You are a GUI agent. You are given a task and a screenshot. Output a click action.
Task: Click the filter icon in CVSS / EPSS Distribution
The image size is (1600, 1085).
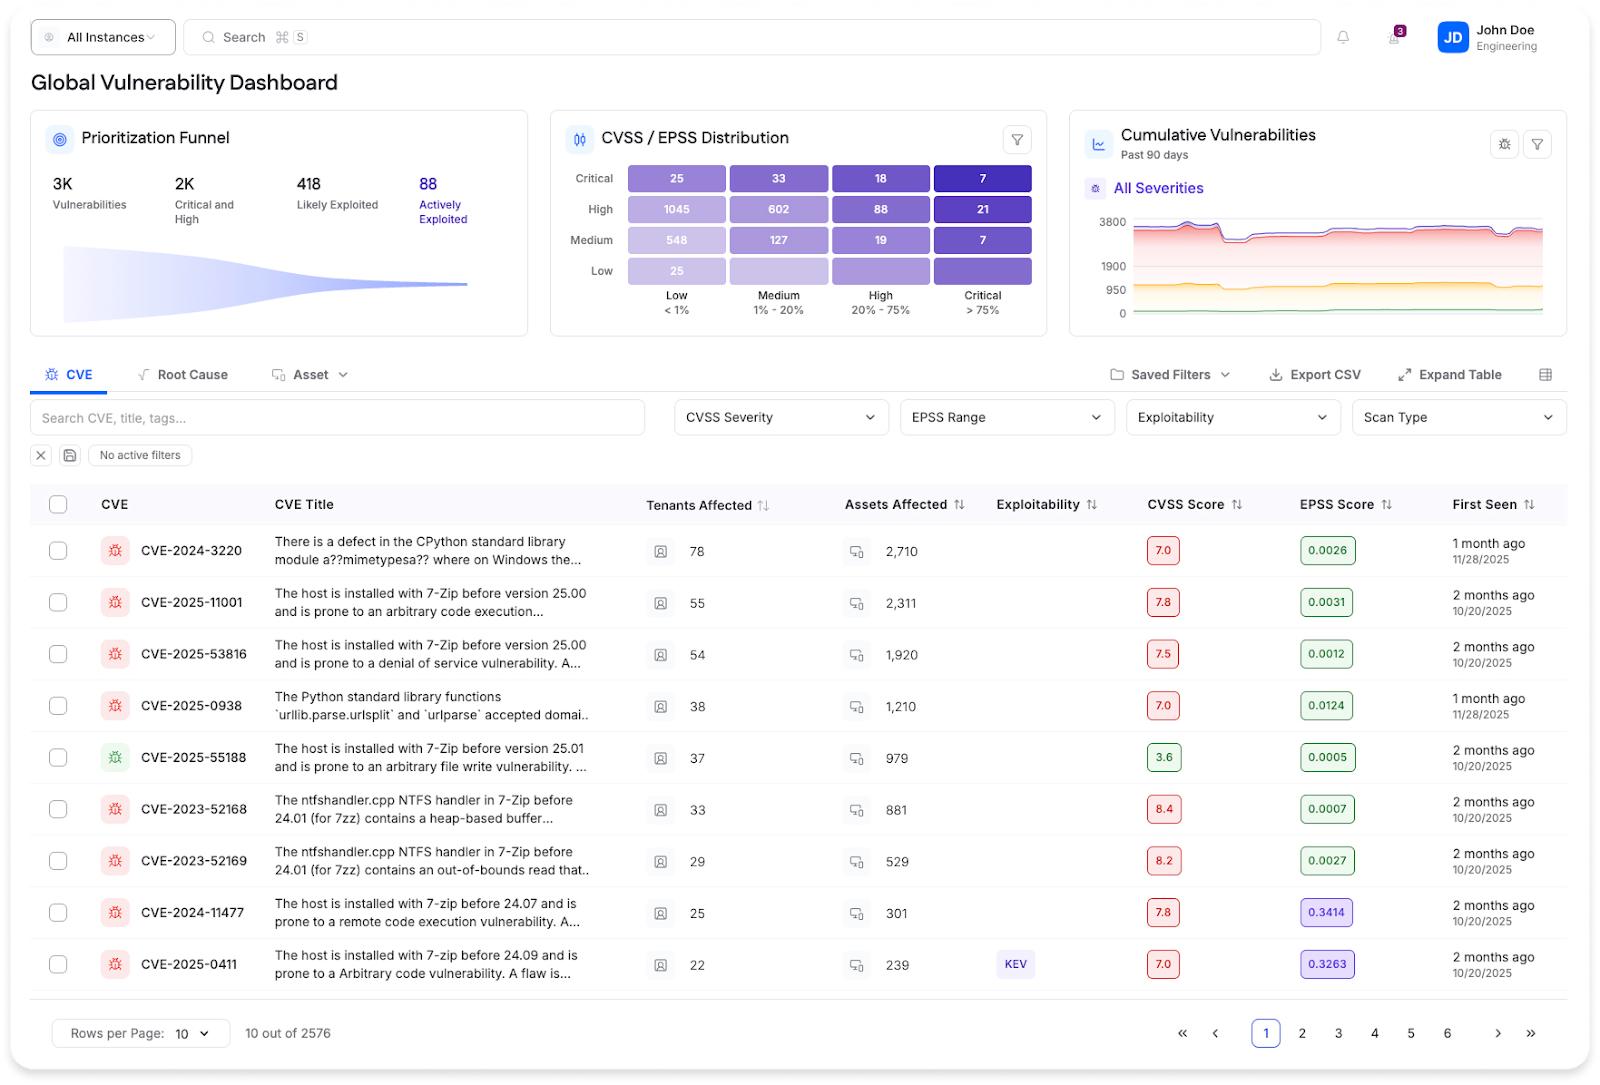coord(1017,139)
